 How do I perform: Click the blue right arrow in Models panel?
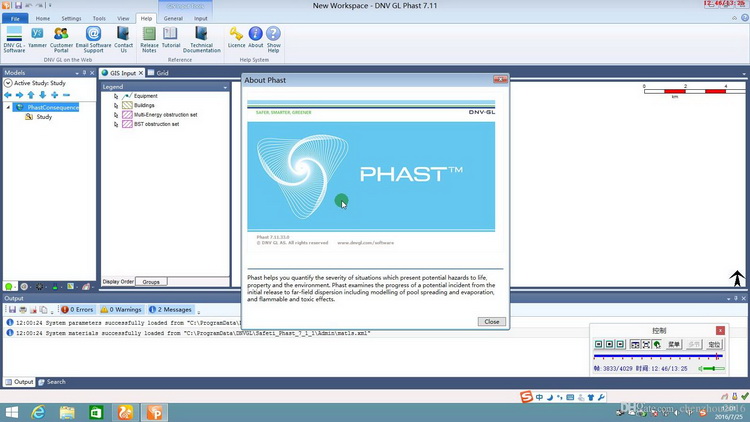[x=19, y=95]
